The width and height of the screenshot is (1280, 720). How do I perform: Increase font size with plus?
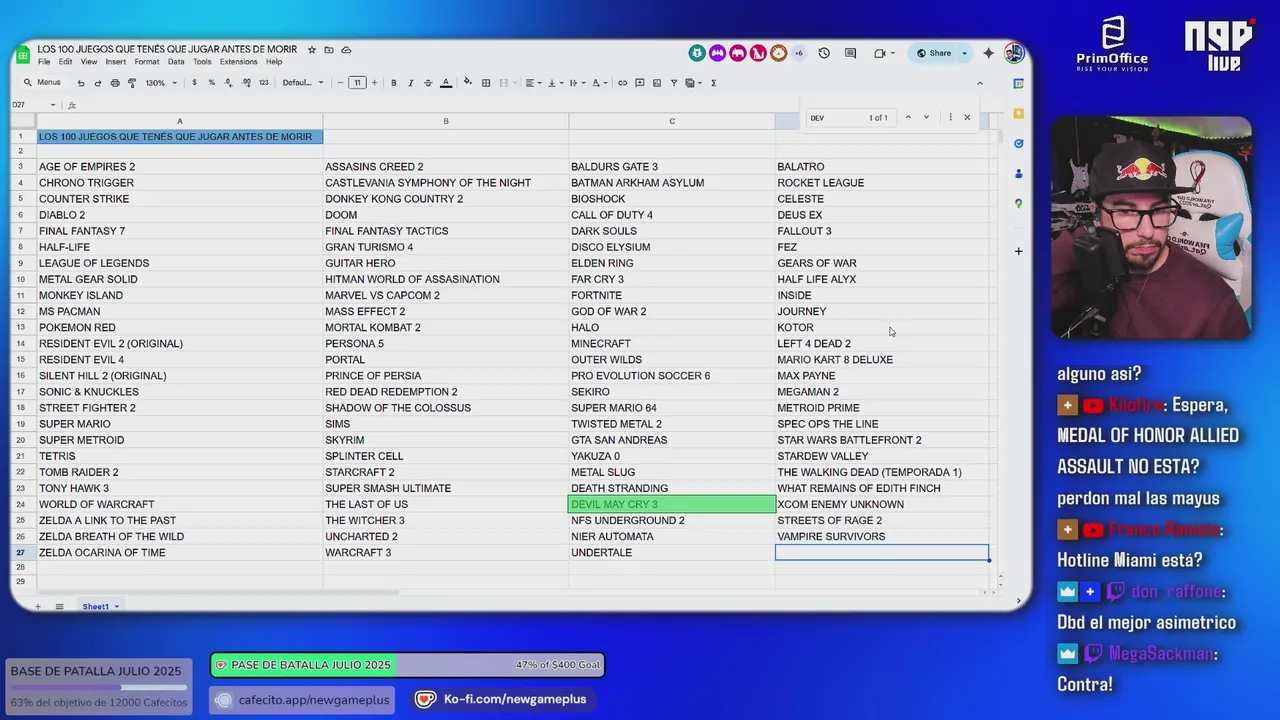(374, 83)
